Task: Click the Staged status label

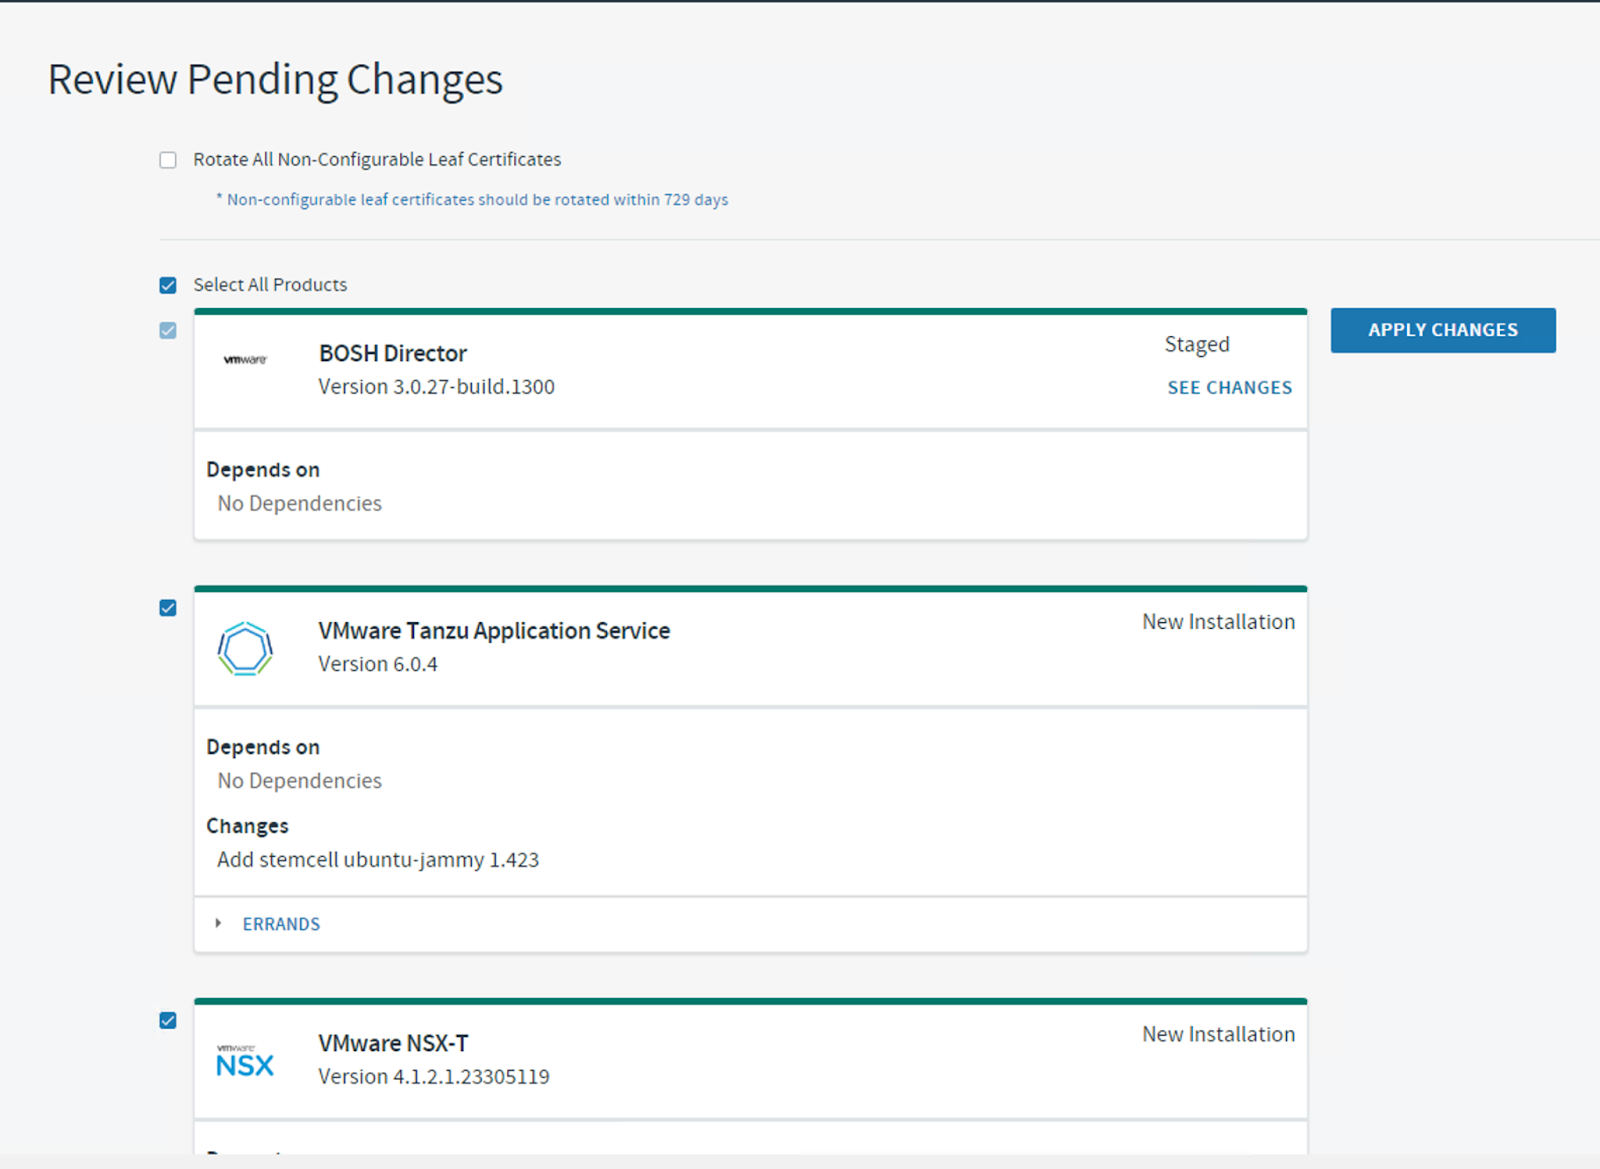Action: (x=1197, y=345)
